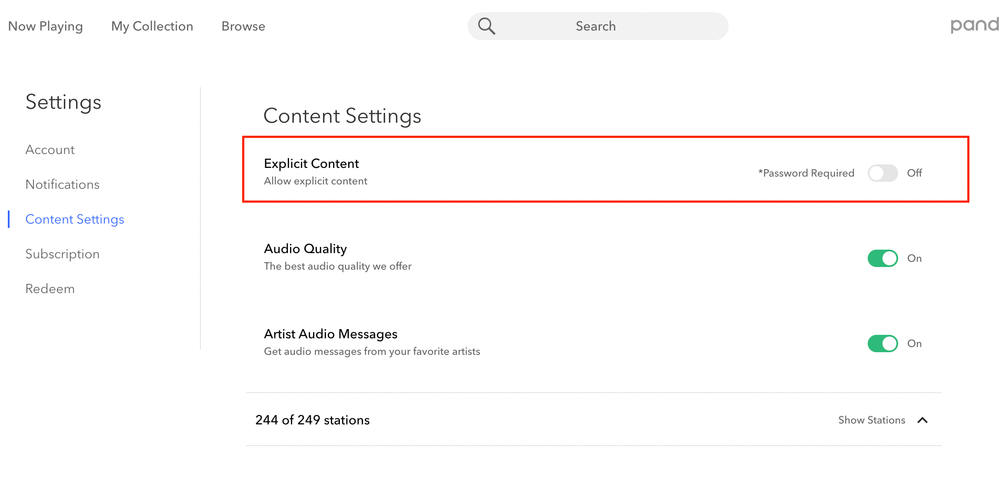Select Content Settings in the sidebar
This screenshot has width=999, height=501.
(x=75, y=219)
